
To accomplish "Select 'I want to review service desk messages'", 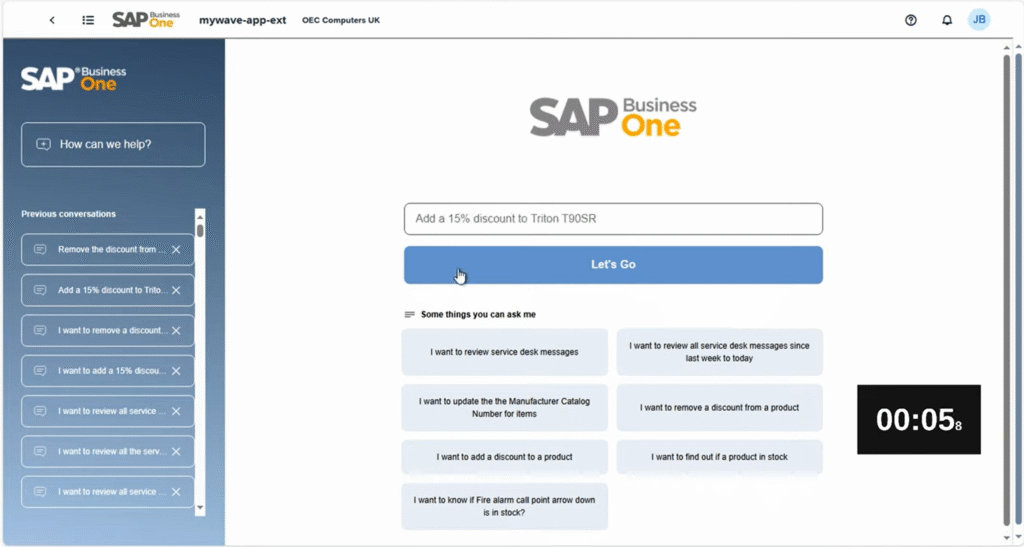I will [x=504, y=352].
